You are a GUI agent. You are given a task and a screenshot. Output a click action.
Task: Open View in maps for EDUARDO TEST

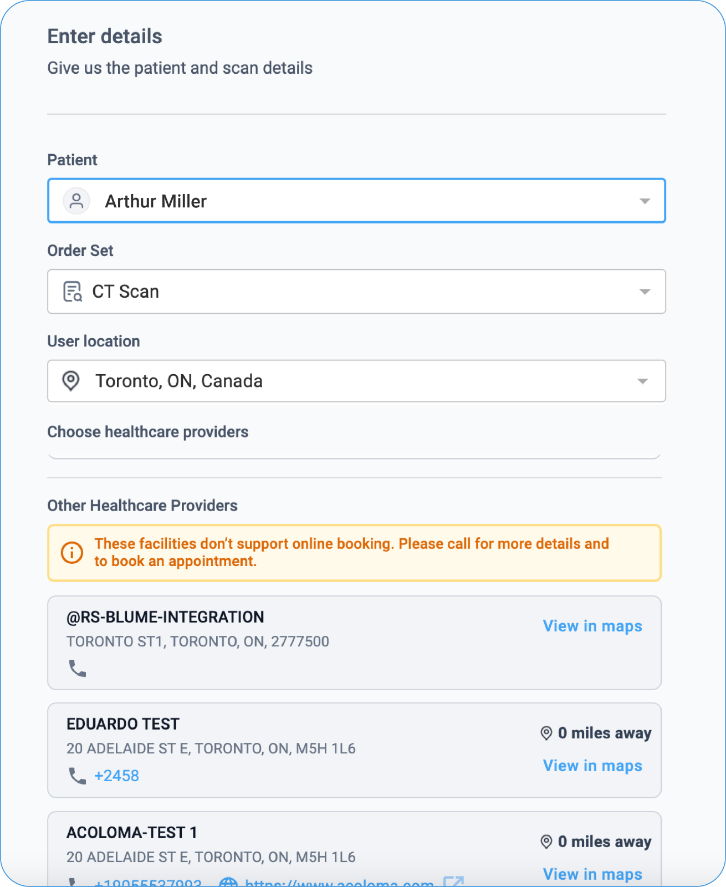pos(592,766)
